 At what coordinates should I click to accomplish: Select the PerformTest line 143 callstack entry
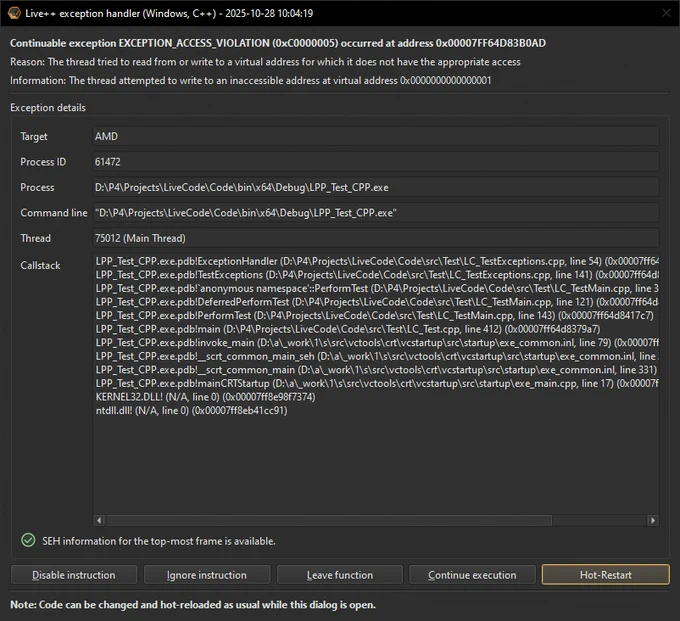(x=374, y=315)
